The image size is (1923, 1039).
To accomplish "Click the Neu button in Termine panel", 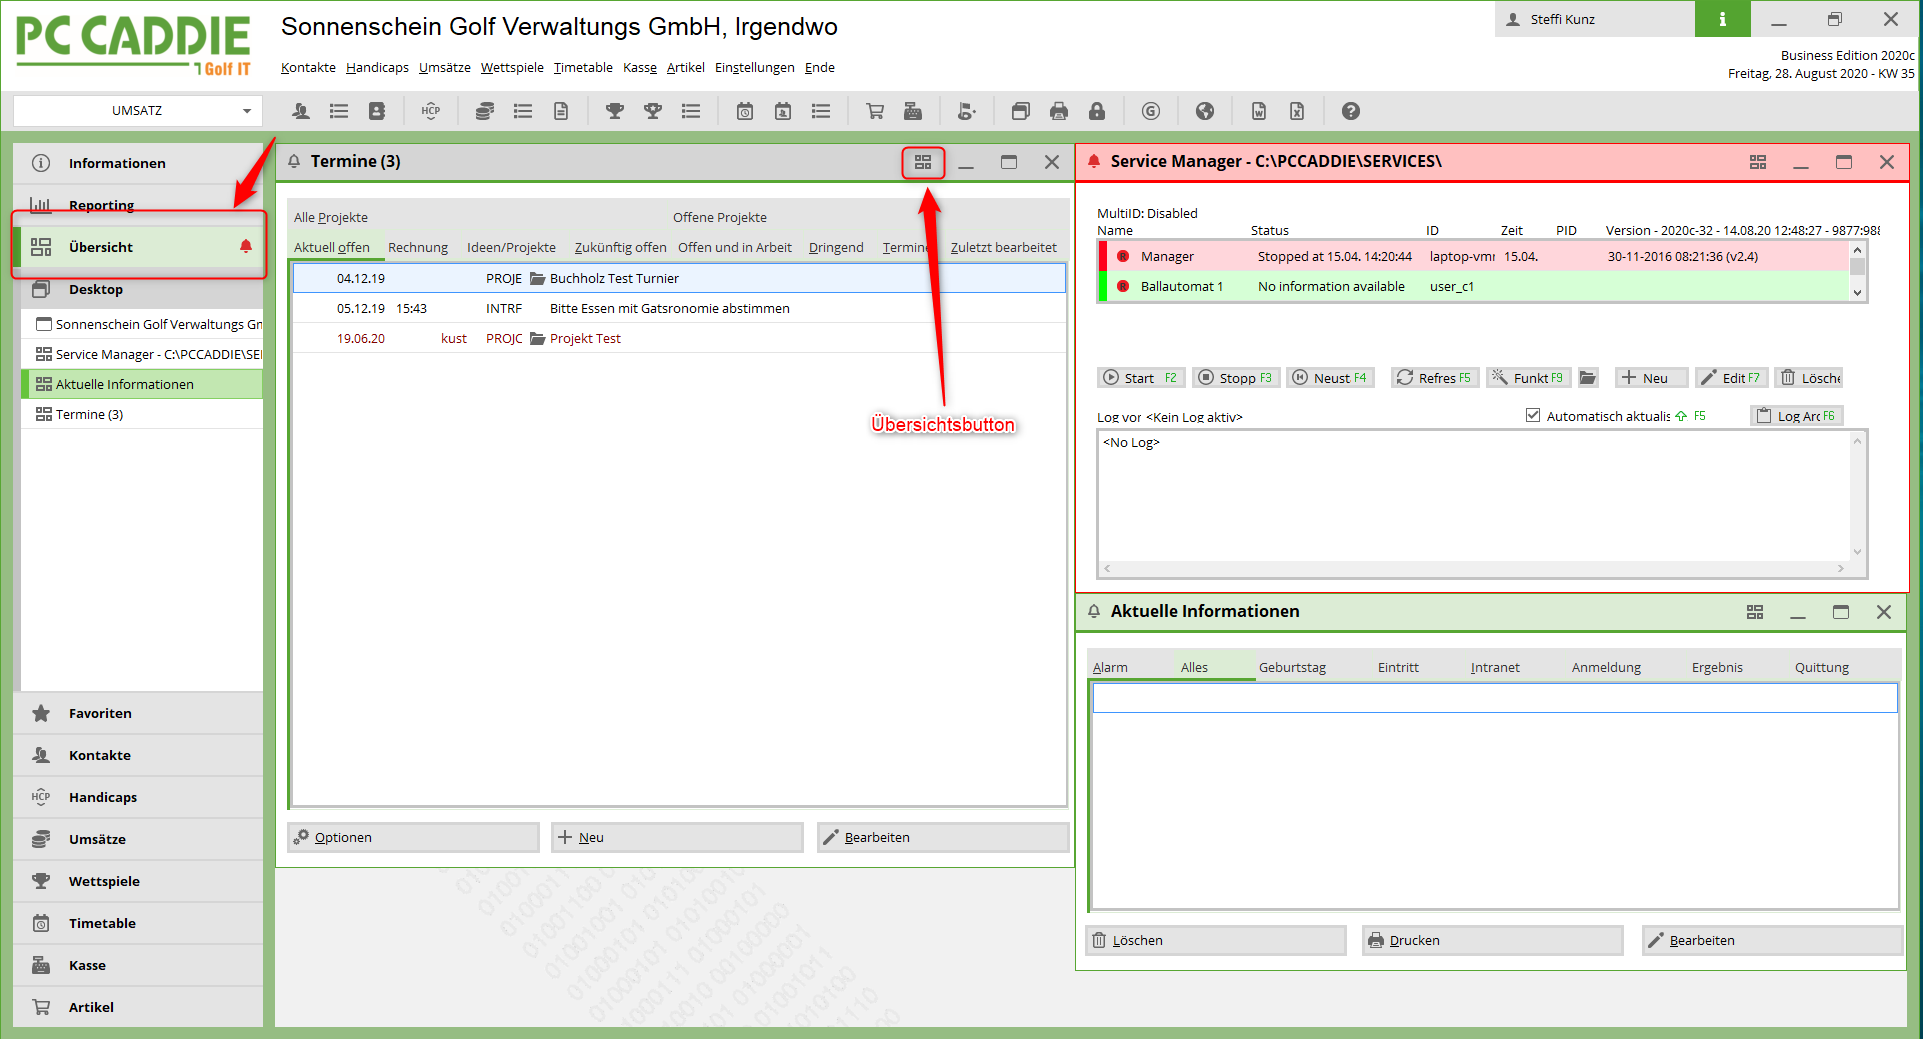I will 678,838.
